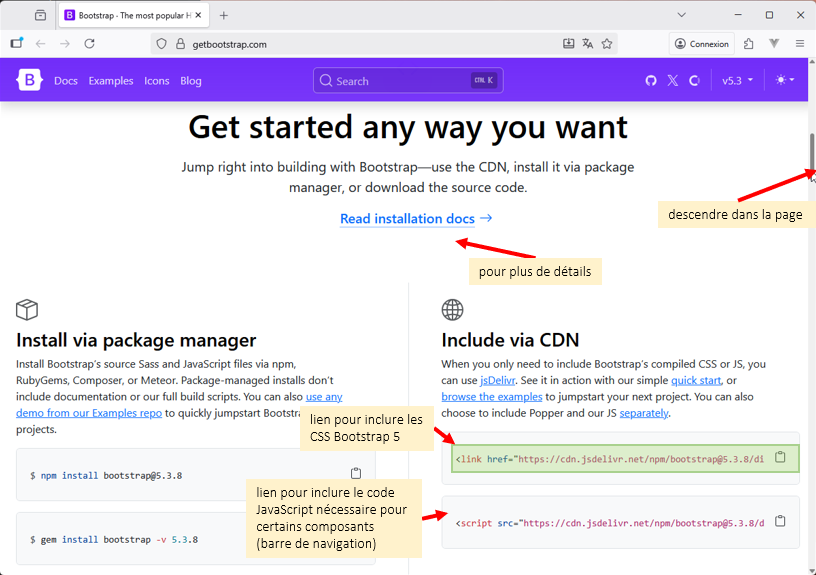Open the browser extensions puzzle icon
Screen dimensions: 816x575
click(x=749, y=44)
